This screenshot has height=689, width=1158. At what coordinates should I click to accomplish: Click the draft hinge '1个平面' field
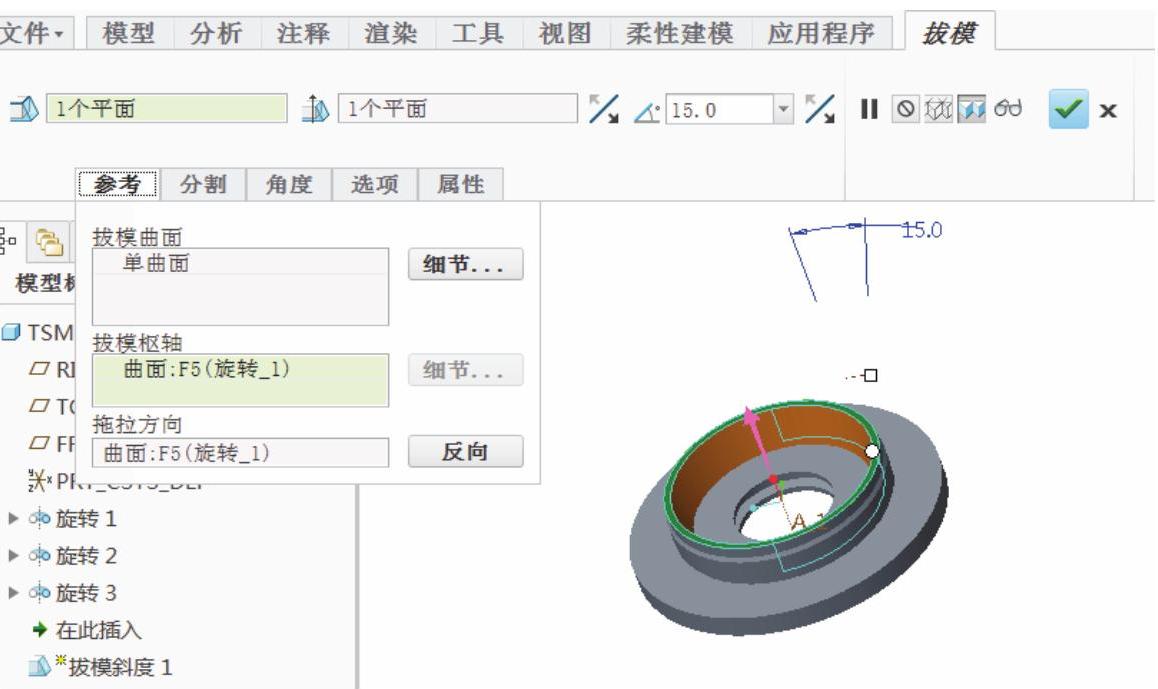click(x=166, y=109)
